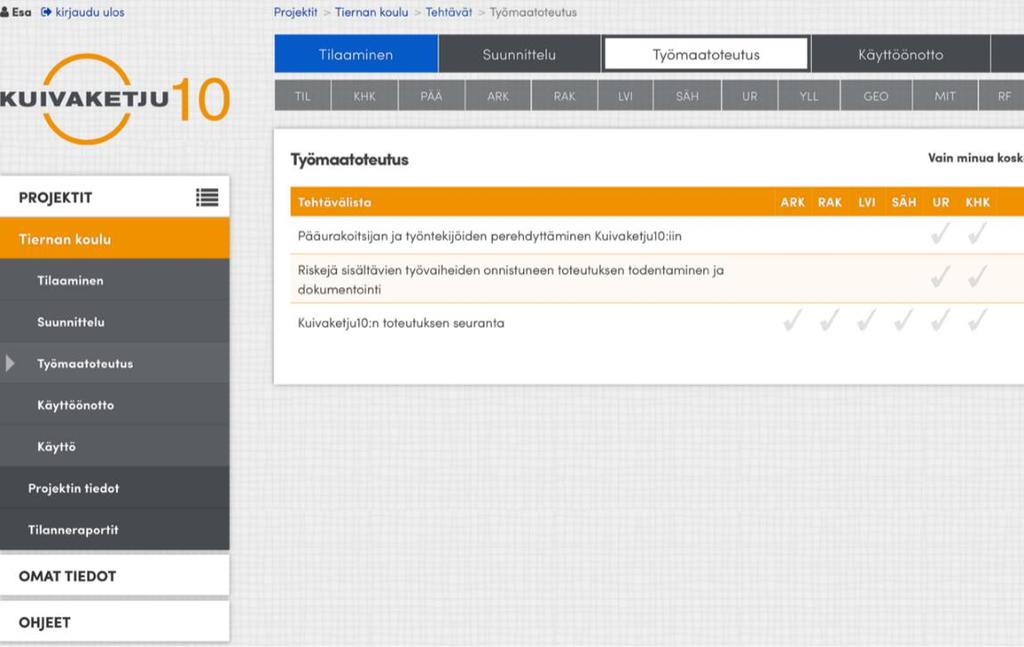1024x647 pixels.
Task: Filter by the TIL role tab
Action: 302,96
